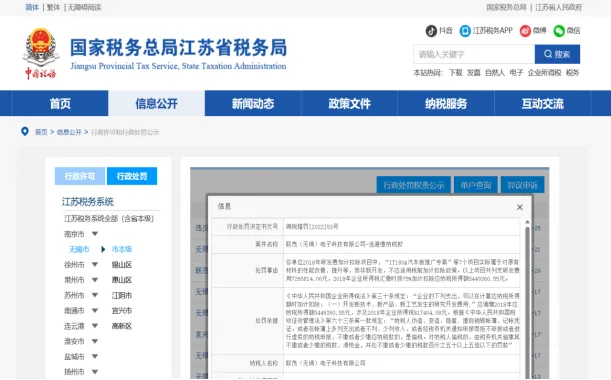The height and width of the screenshot is (380, 611).
Task: Open the Douyin (抖音) icon link
Action: click(x=431, y=30)
